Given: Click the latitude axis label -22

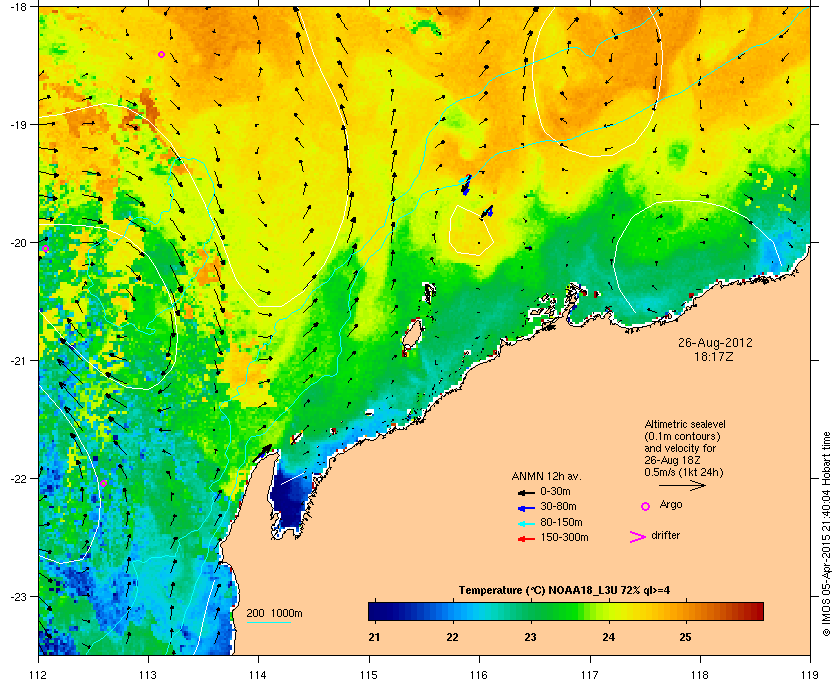Looking at the screenshot, I should coord(19,478).
